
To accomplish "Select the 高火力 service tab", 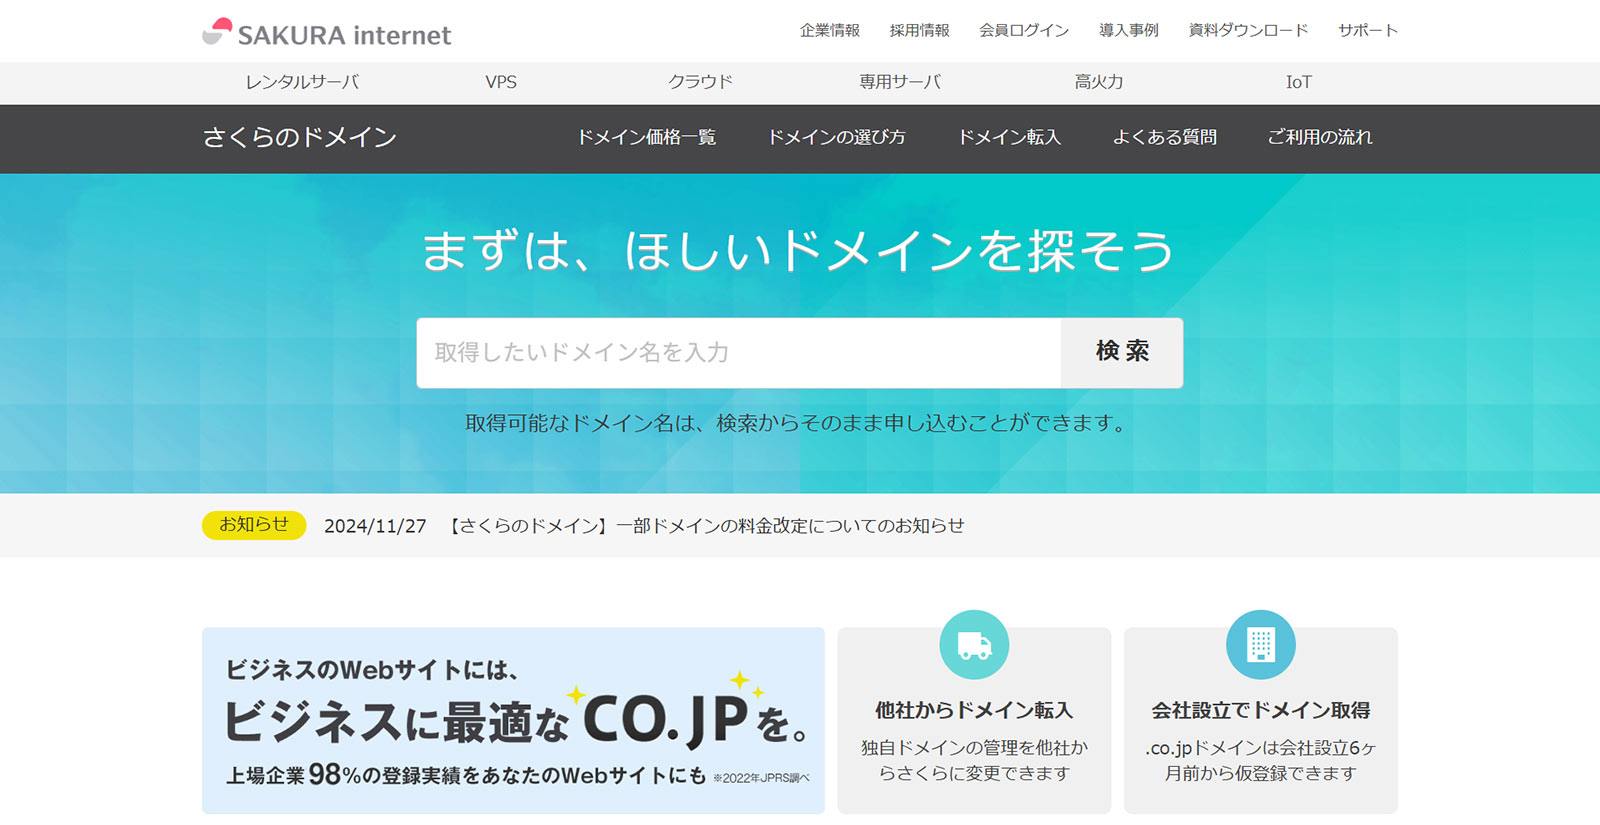I will [1099, 82].
